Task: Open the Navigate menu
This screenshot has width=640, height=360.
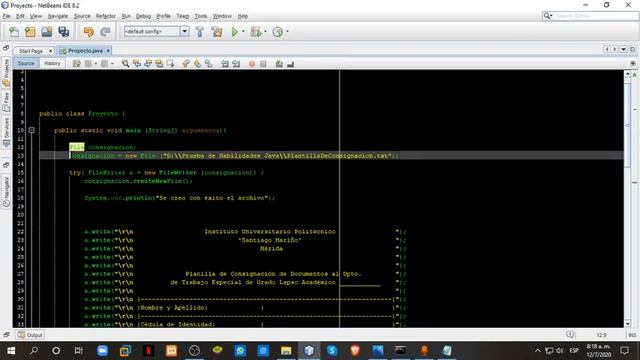Action: pyautogui.click(x=58, y=16)
